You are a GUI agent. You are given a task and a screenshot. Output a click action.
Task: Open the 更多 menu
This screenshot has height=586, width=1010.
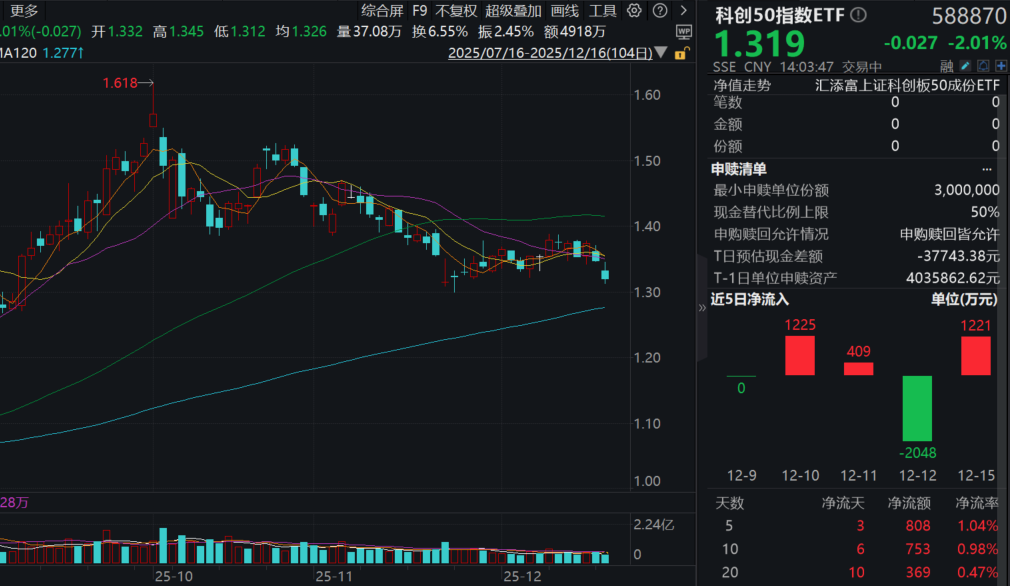point(24,11)
